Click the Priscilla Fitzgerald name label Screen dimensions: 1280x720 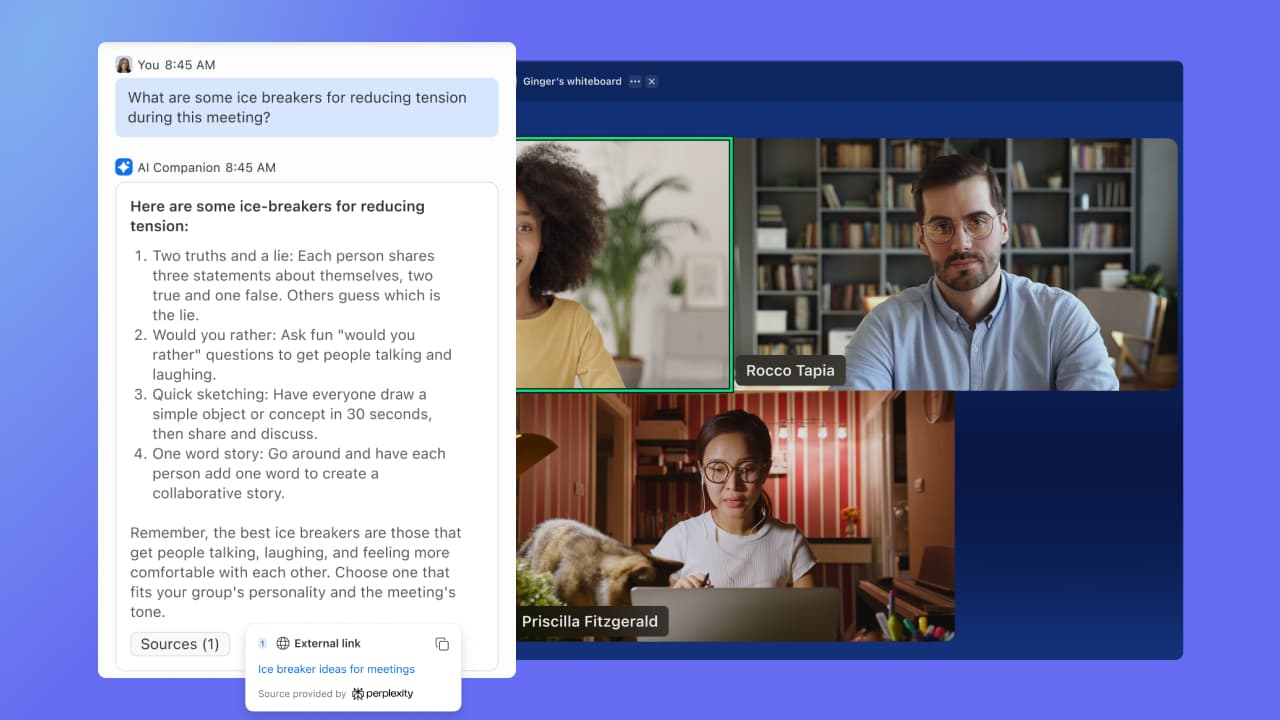[x=590, y=621]
